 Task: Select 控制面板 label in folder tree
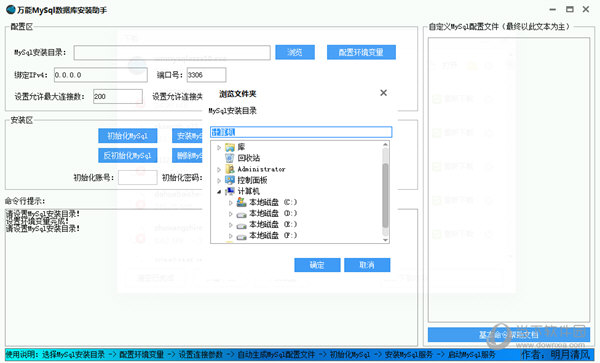click(x=252, y=180)
